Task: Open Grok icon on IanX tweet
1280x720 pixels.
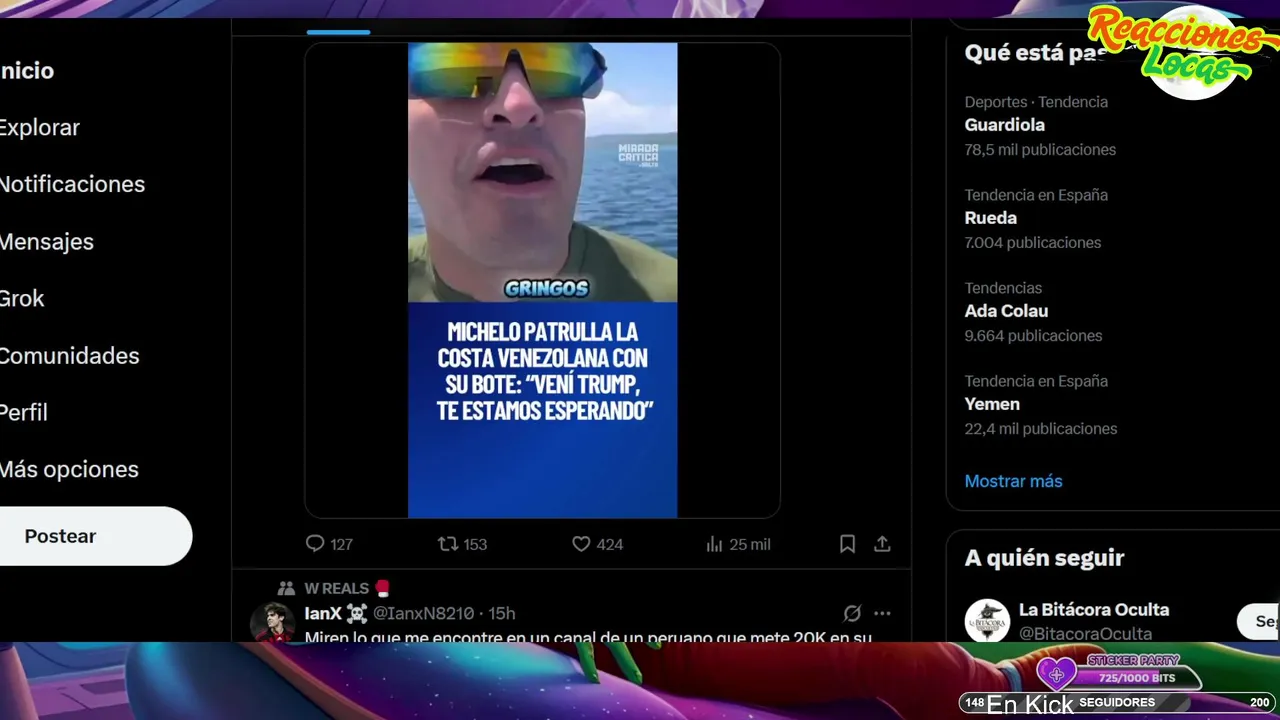Action: point(852,613)
